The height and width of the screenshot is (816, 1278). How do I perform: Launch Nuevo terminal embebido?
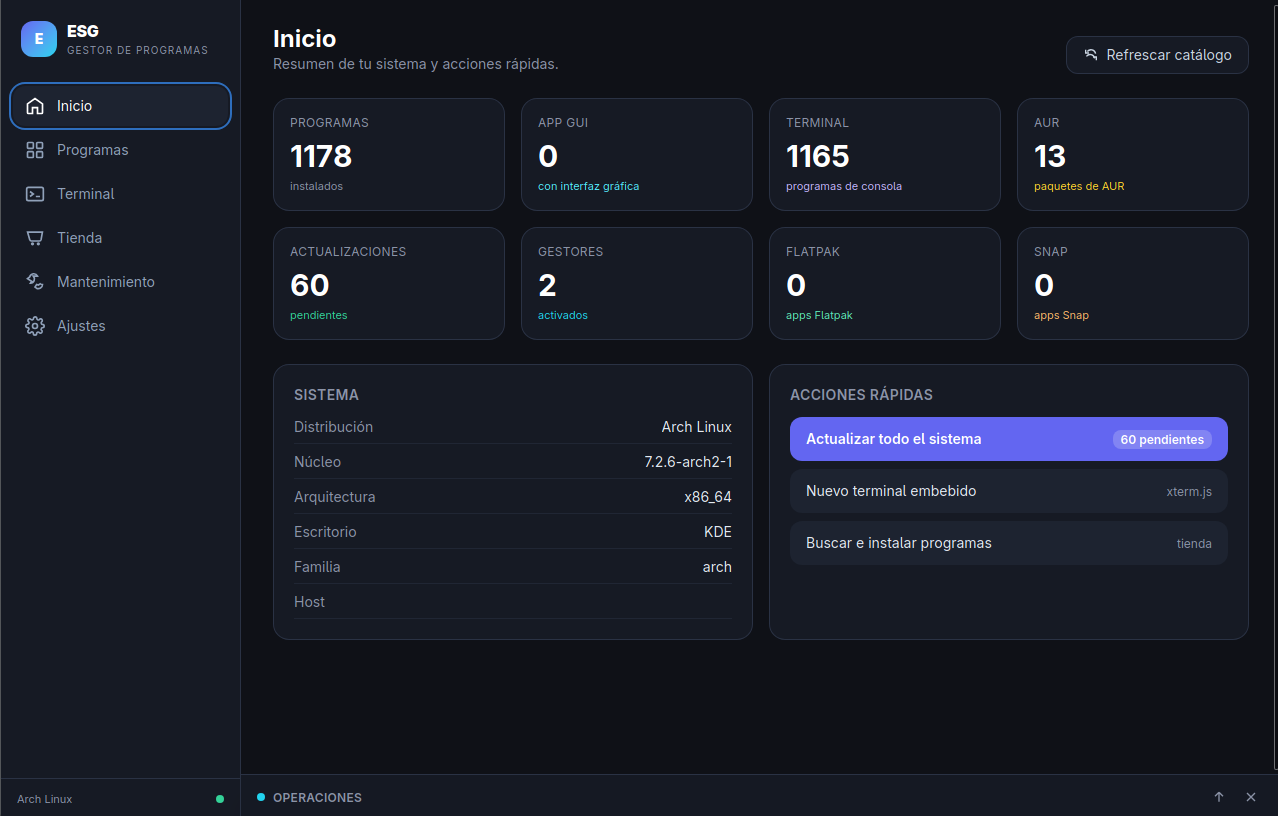click(x=1009, y=491)
